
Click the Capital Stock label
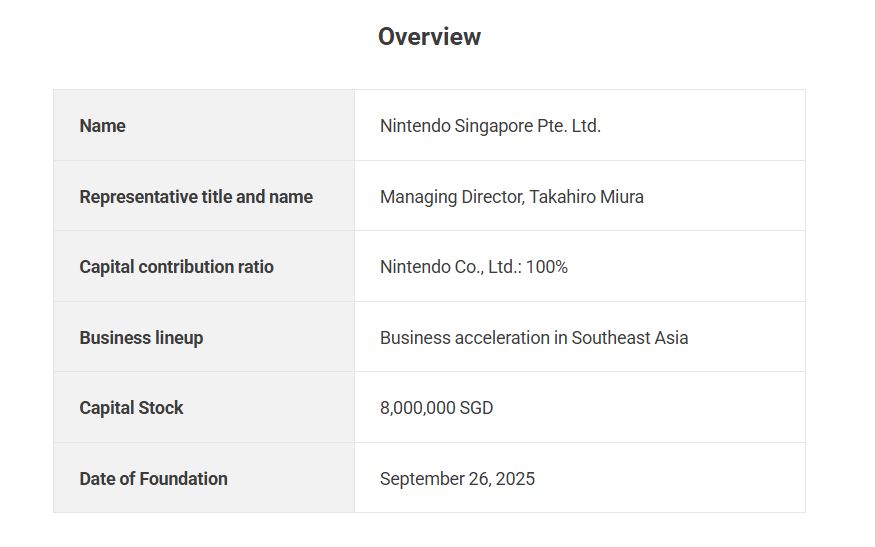point(131,408)
